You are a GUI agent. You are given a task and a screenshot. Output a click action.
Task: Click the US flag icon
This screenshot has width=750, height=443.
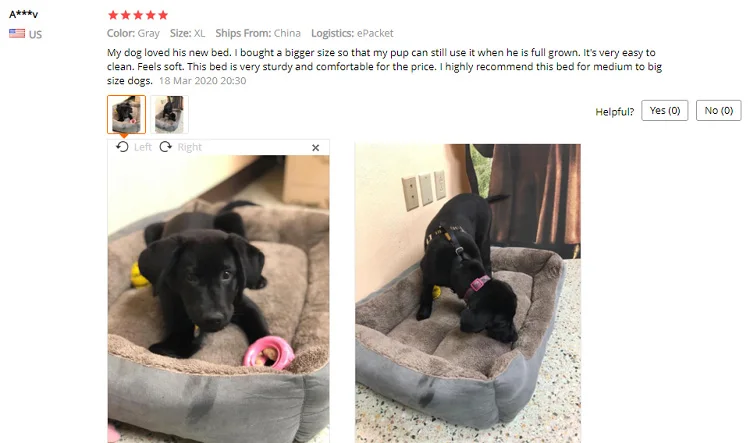tap(17, 33)
